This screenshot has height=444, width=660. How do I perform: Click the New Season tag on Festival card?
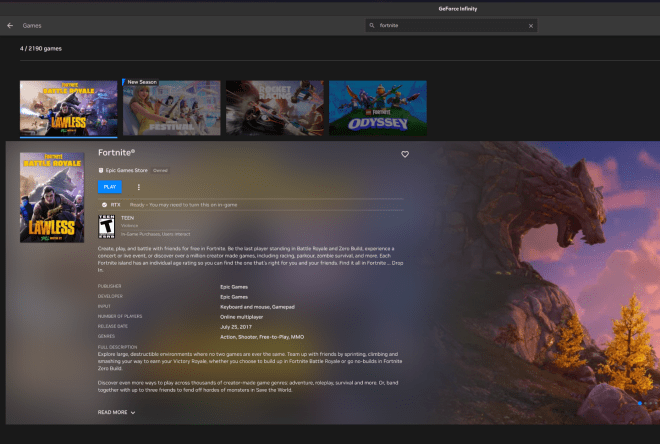(x=142, y=82)
